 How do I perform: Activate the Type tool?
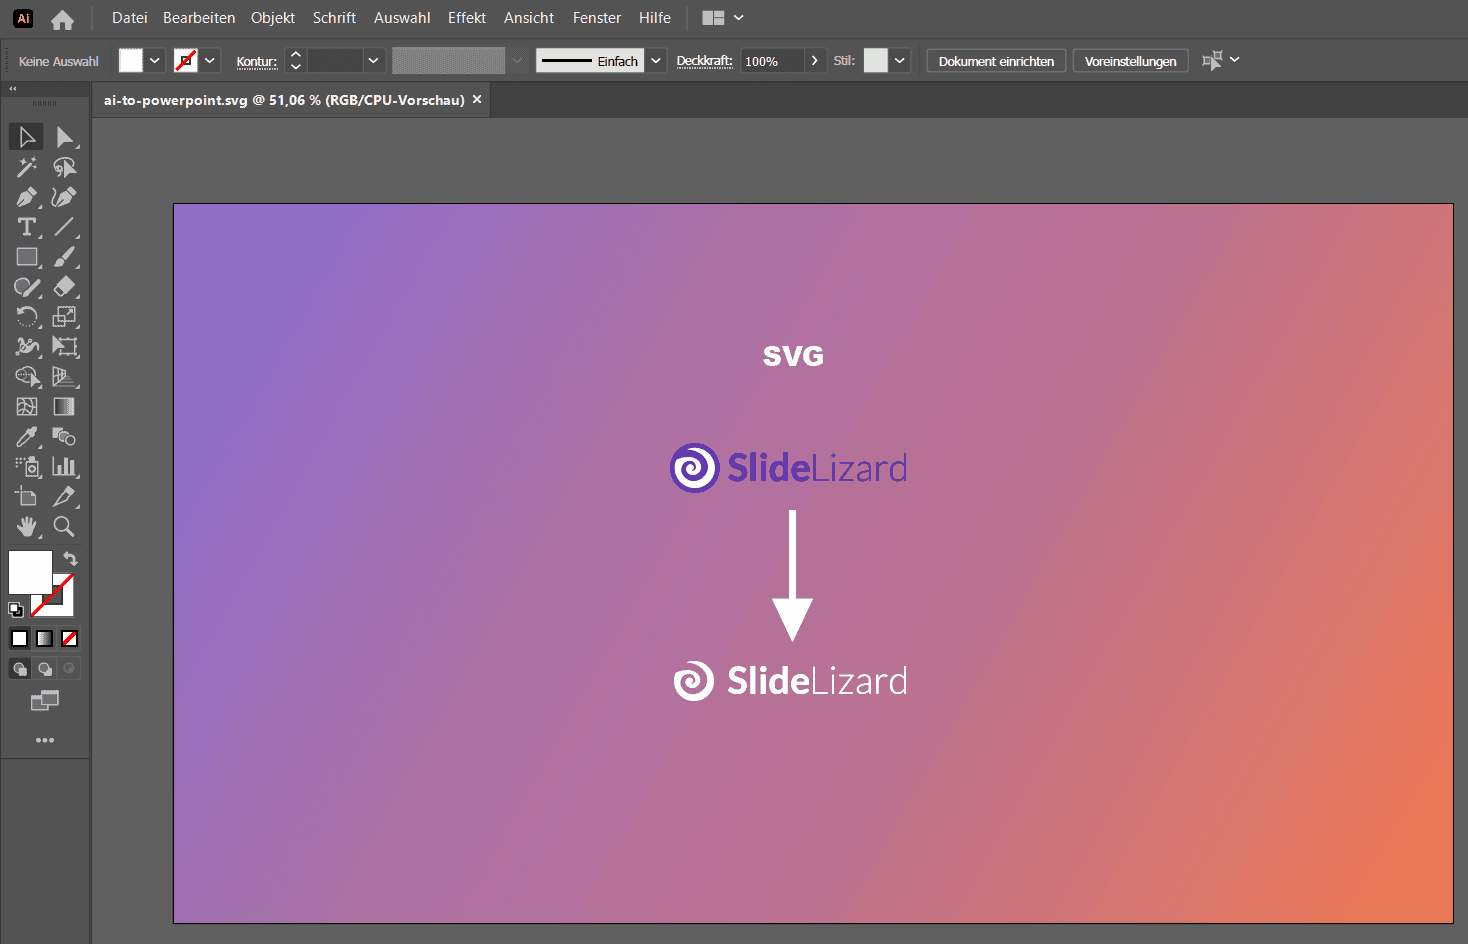tap(26, 227)
